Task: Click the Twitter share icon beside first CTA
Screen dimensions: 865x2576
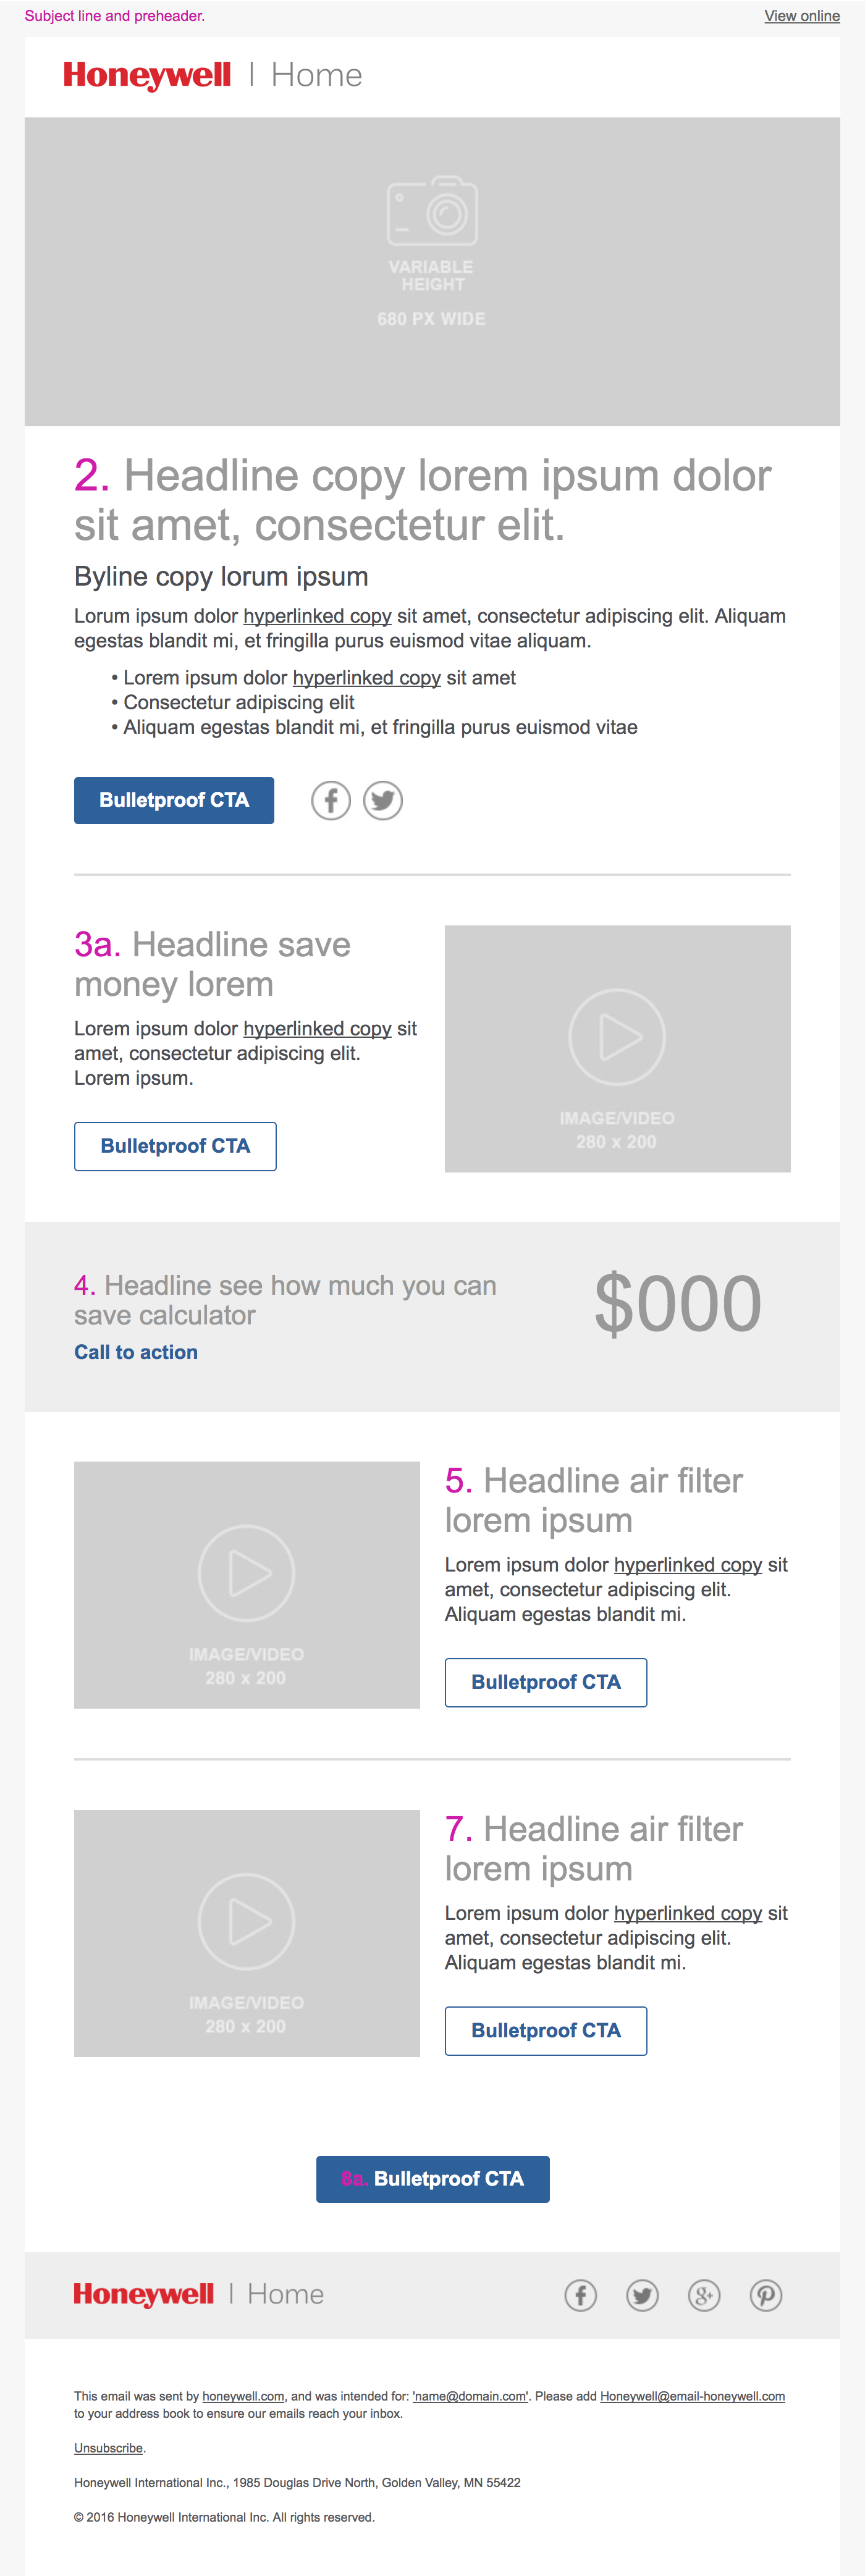Action: point(383,800)
